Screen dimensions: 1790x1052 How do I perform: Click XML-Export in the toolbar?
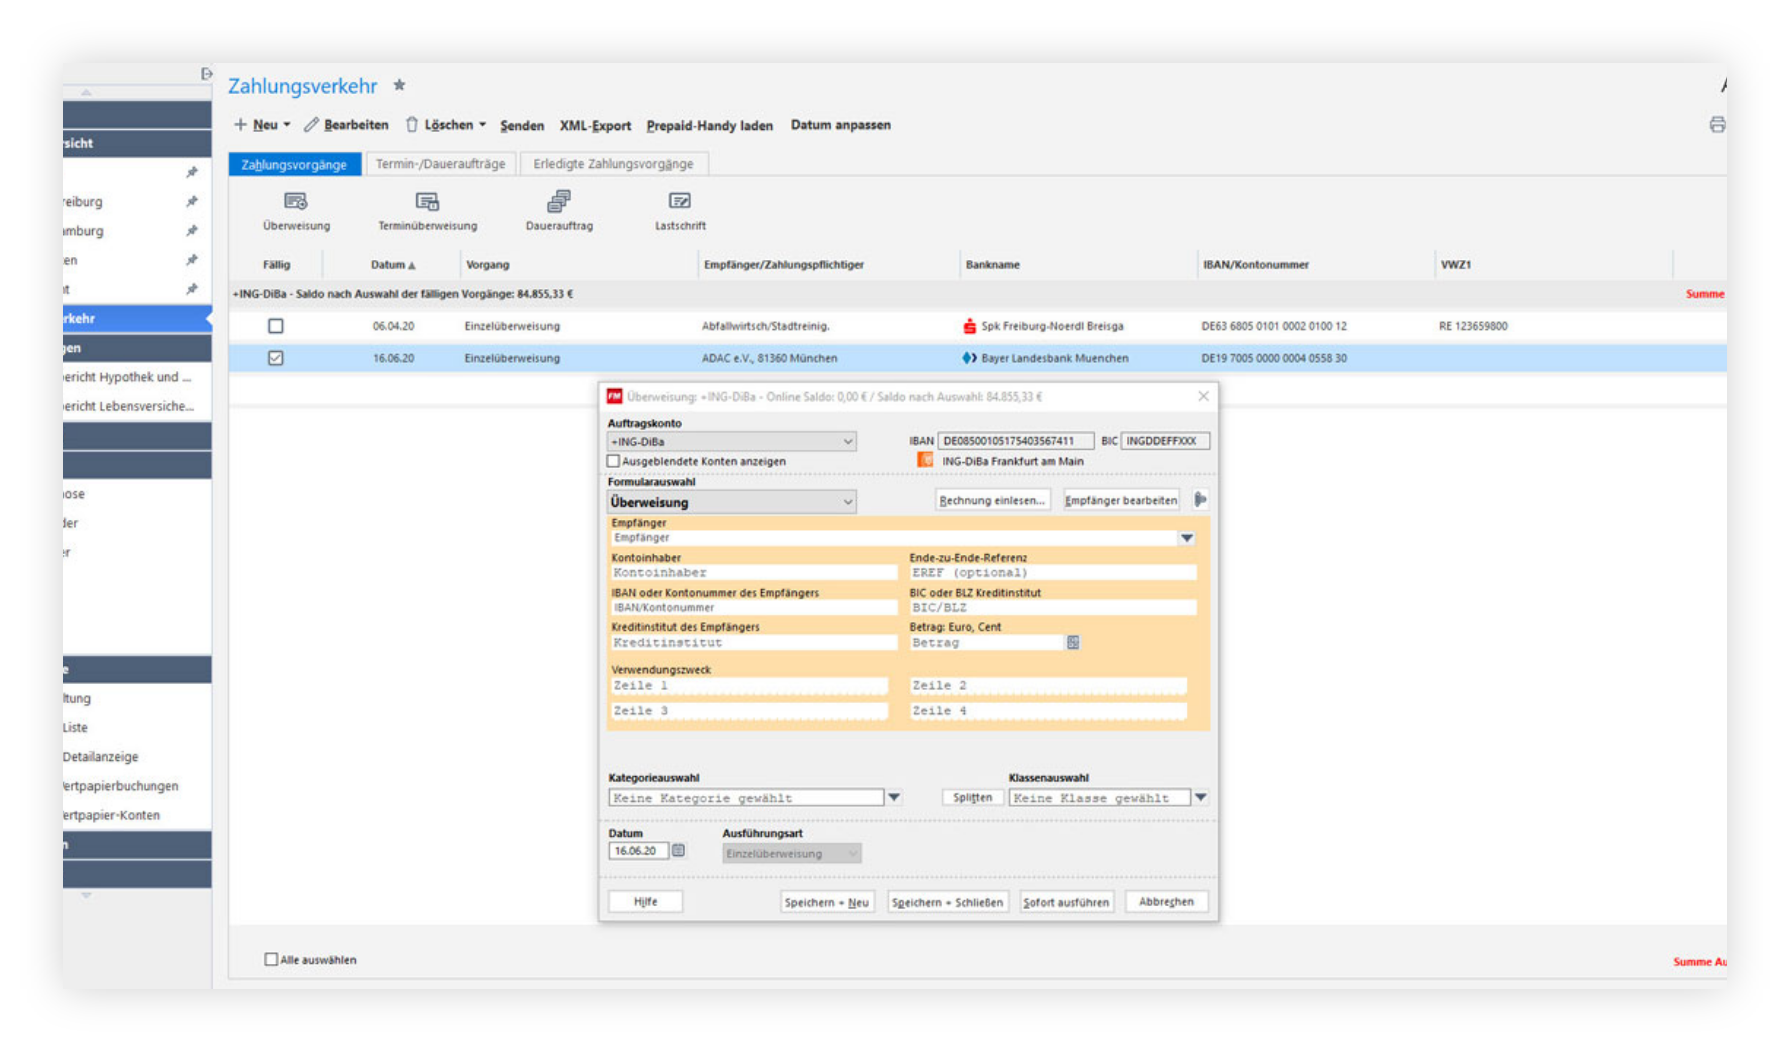595,125
